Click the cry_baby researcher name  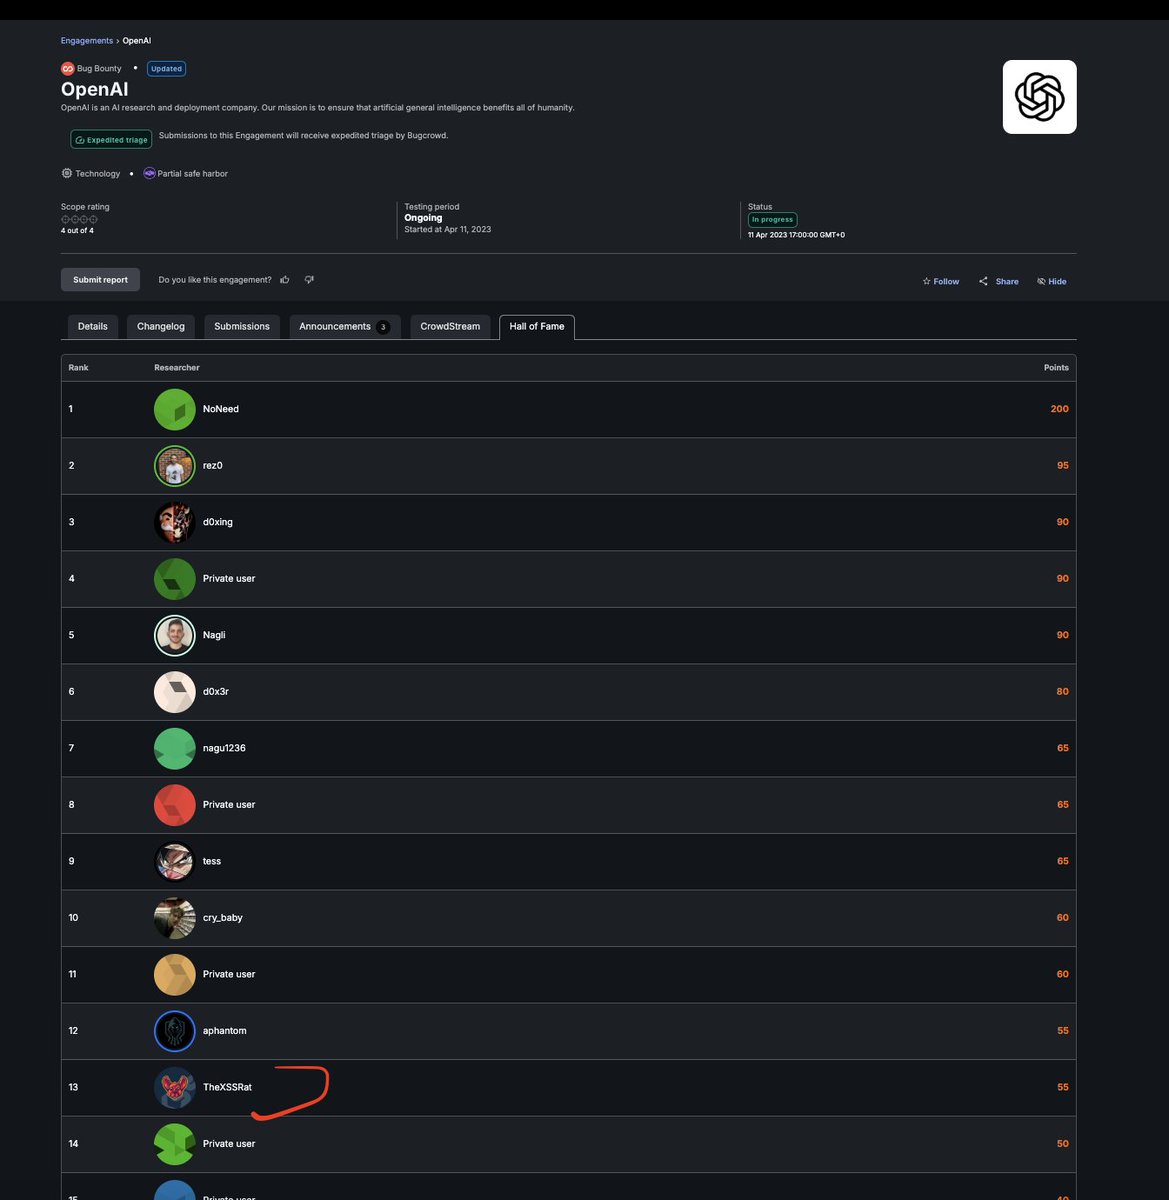[x=223, y=918]
